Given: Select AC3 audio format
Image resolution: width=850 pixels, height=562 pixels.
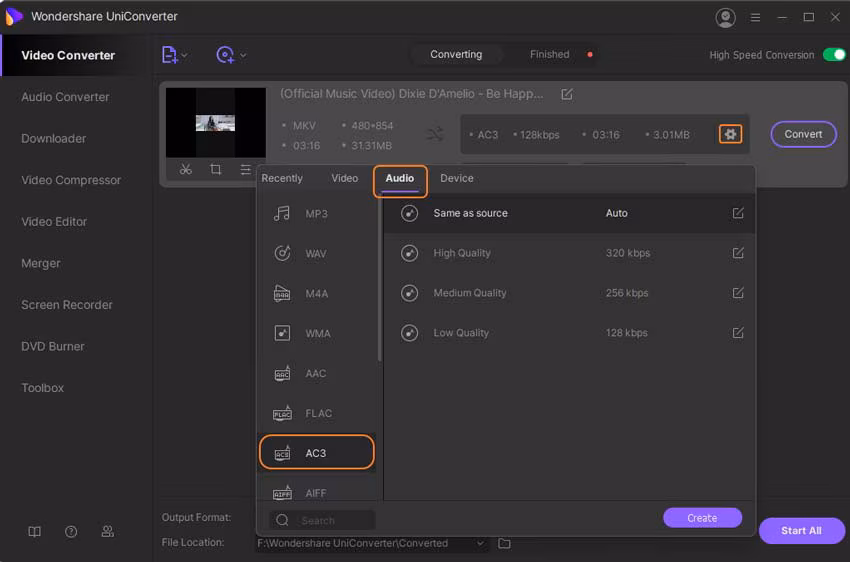Looking at the screenshot, I should [x=317, y=453].
